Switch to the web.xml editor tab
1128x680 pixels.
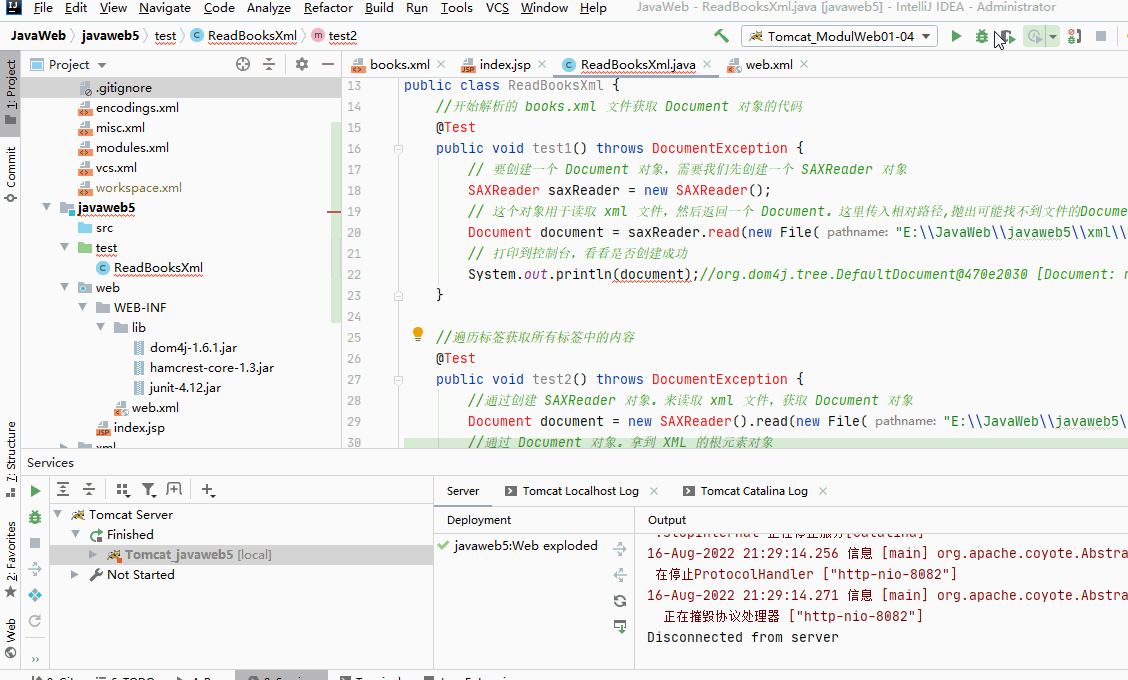pyautogui.click(x=768, y=64)
